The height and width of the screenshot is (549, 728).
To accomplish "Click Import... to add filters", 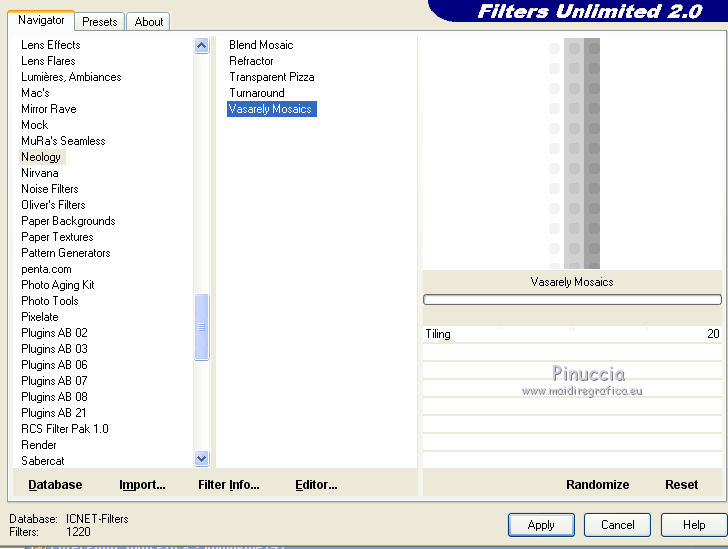I will pyautogui.click(x=142, y=484).
